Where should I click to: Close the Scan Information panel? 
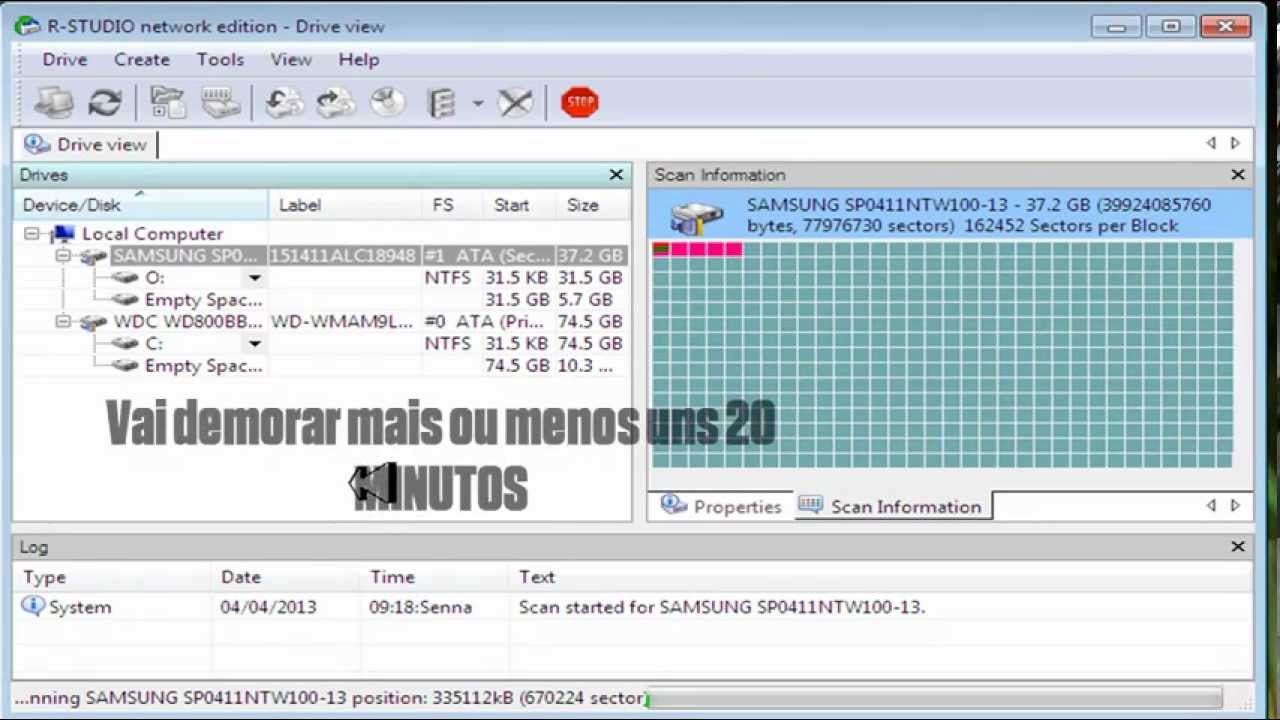pyautogui.click(x=1238, y=175)
